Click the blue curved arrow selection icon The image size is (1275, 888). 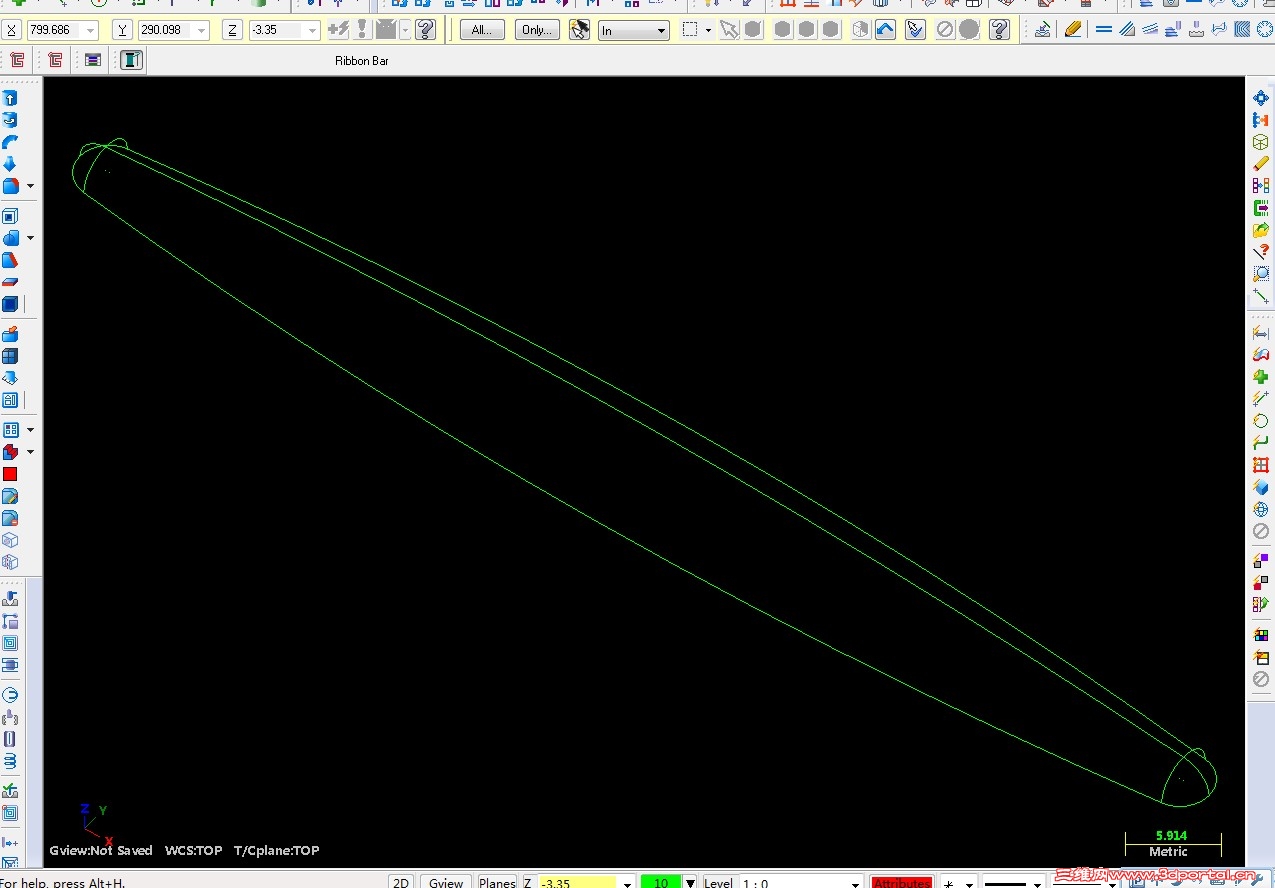point(886,30)
